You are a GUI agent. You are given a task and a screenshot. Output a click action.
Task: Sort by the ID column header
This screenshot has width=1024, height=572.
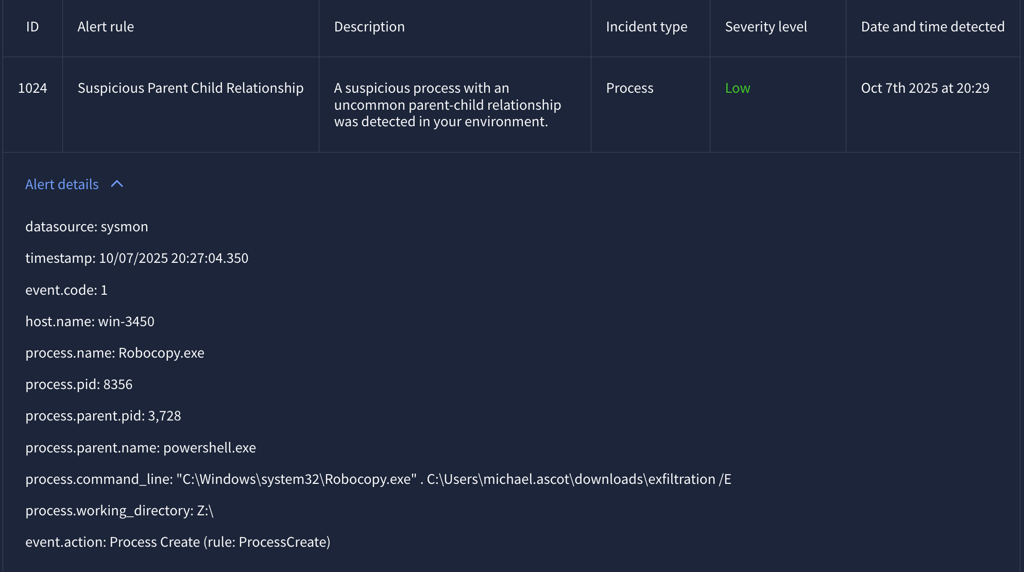pos(32,27)
